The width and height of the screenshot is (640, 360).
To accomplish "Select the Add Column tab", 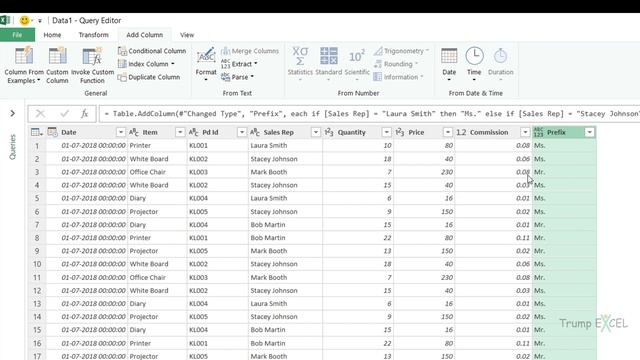I will tap(144, 35).
